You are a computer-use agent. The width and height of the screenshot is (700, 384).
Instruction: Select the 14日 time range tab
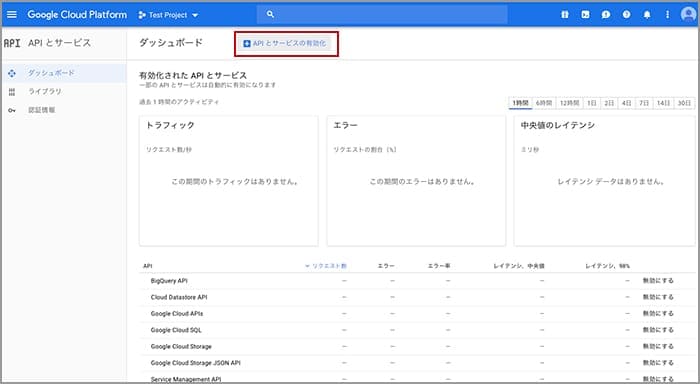pos(663,103)
